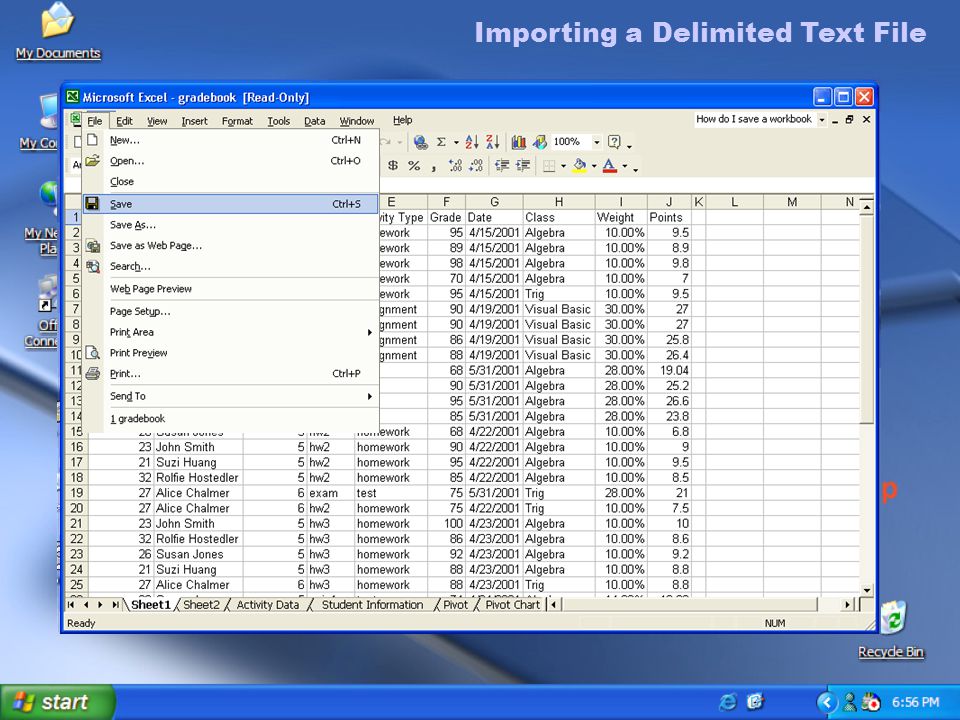This screenshot has width=960, height=720.
Task: Click the Borders toolbar icon
Action: click(549, 166)
